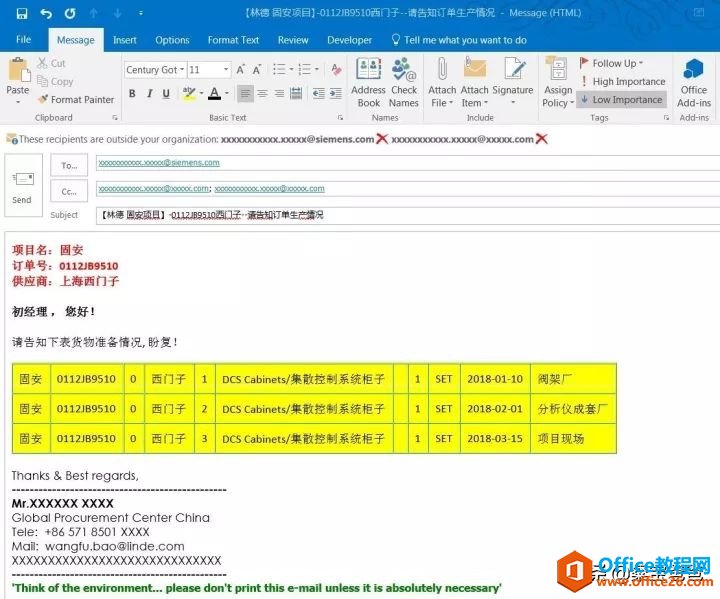The height and width of the screenshot is (599, 720).
Task: Open the Clipboard pane launcher
Action: 115,118
